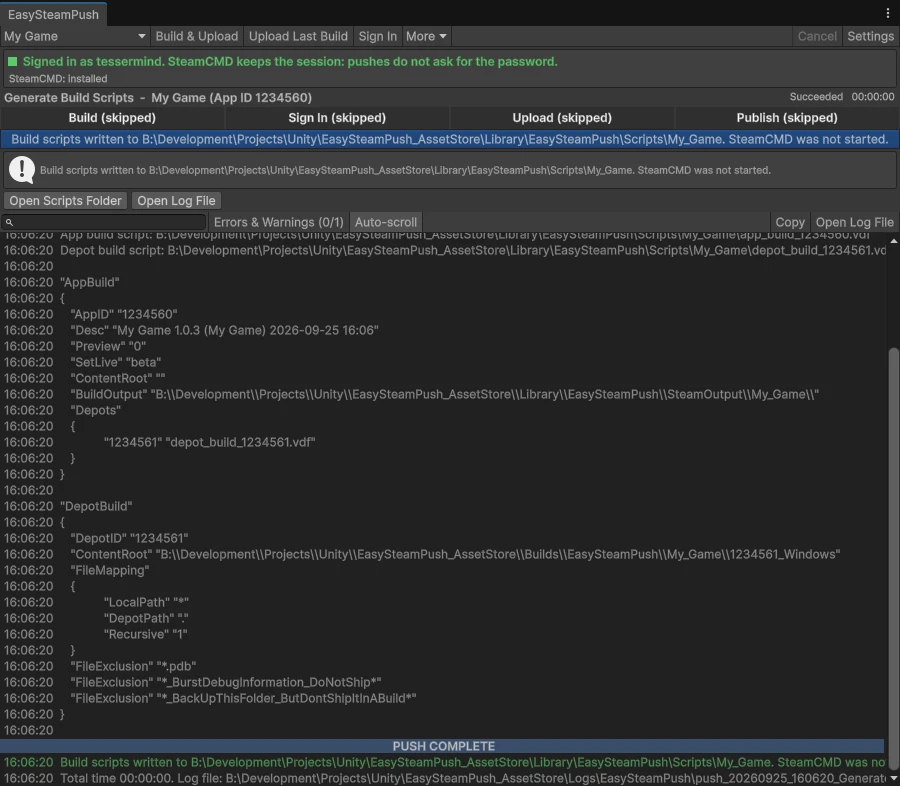Click the log scrollbar down arrow
This screenshot has height=786, width=900.
(x=894, y=779)
